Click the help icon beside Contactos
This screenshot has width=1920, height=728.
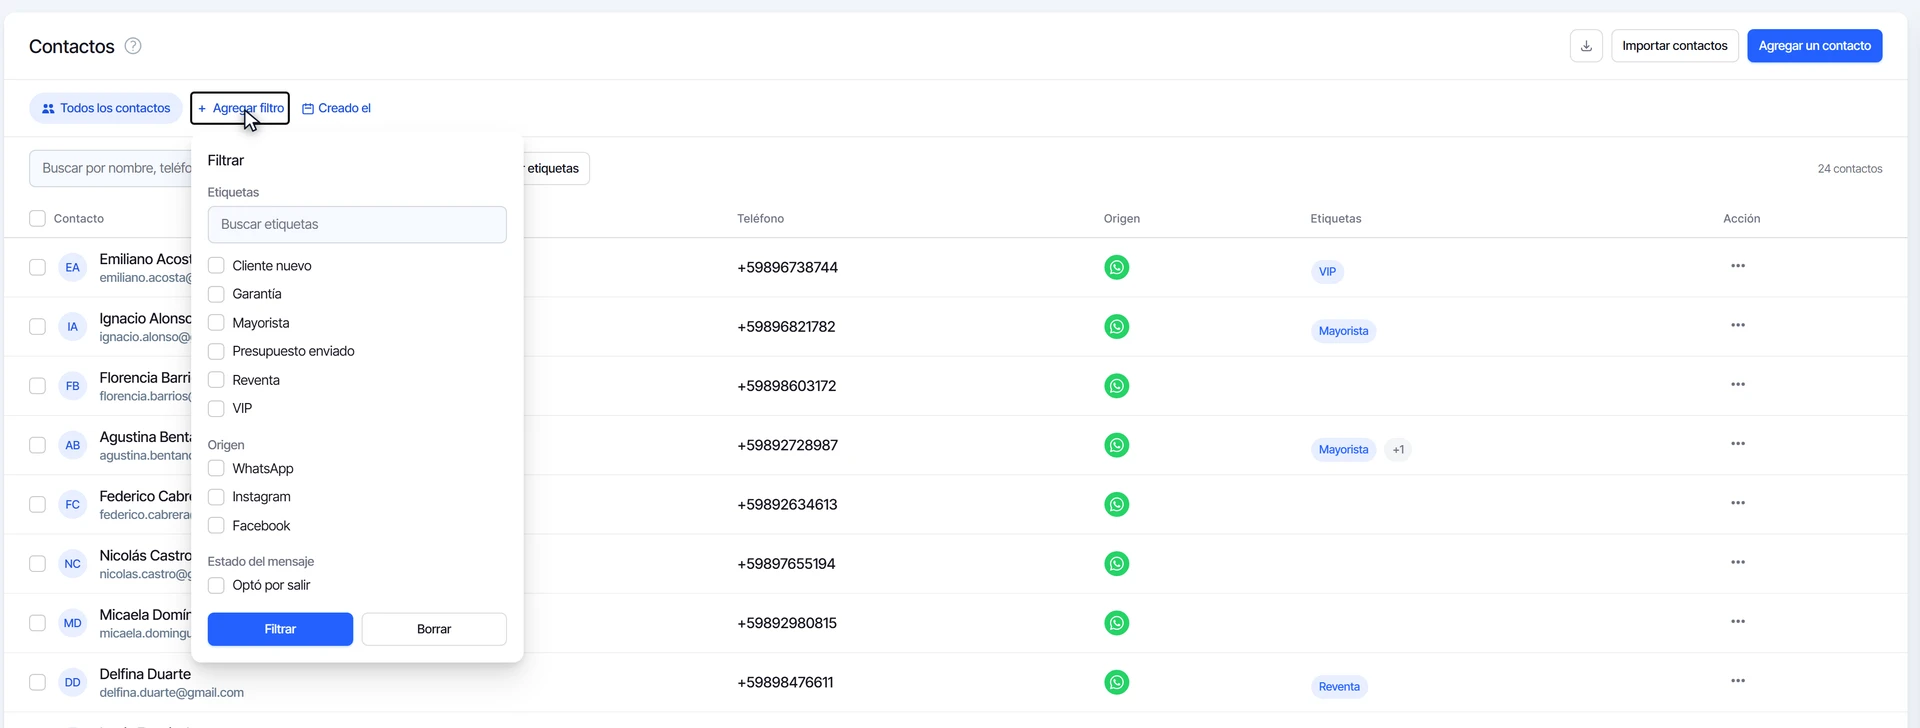[133, 46]
